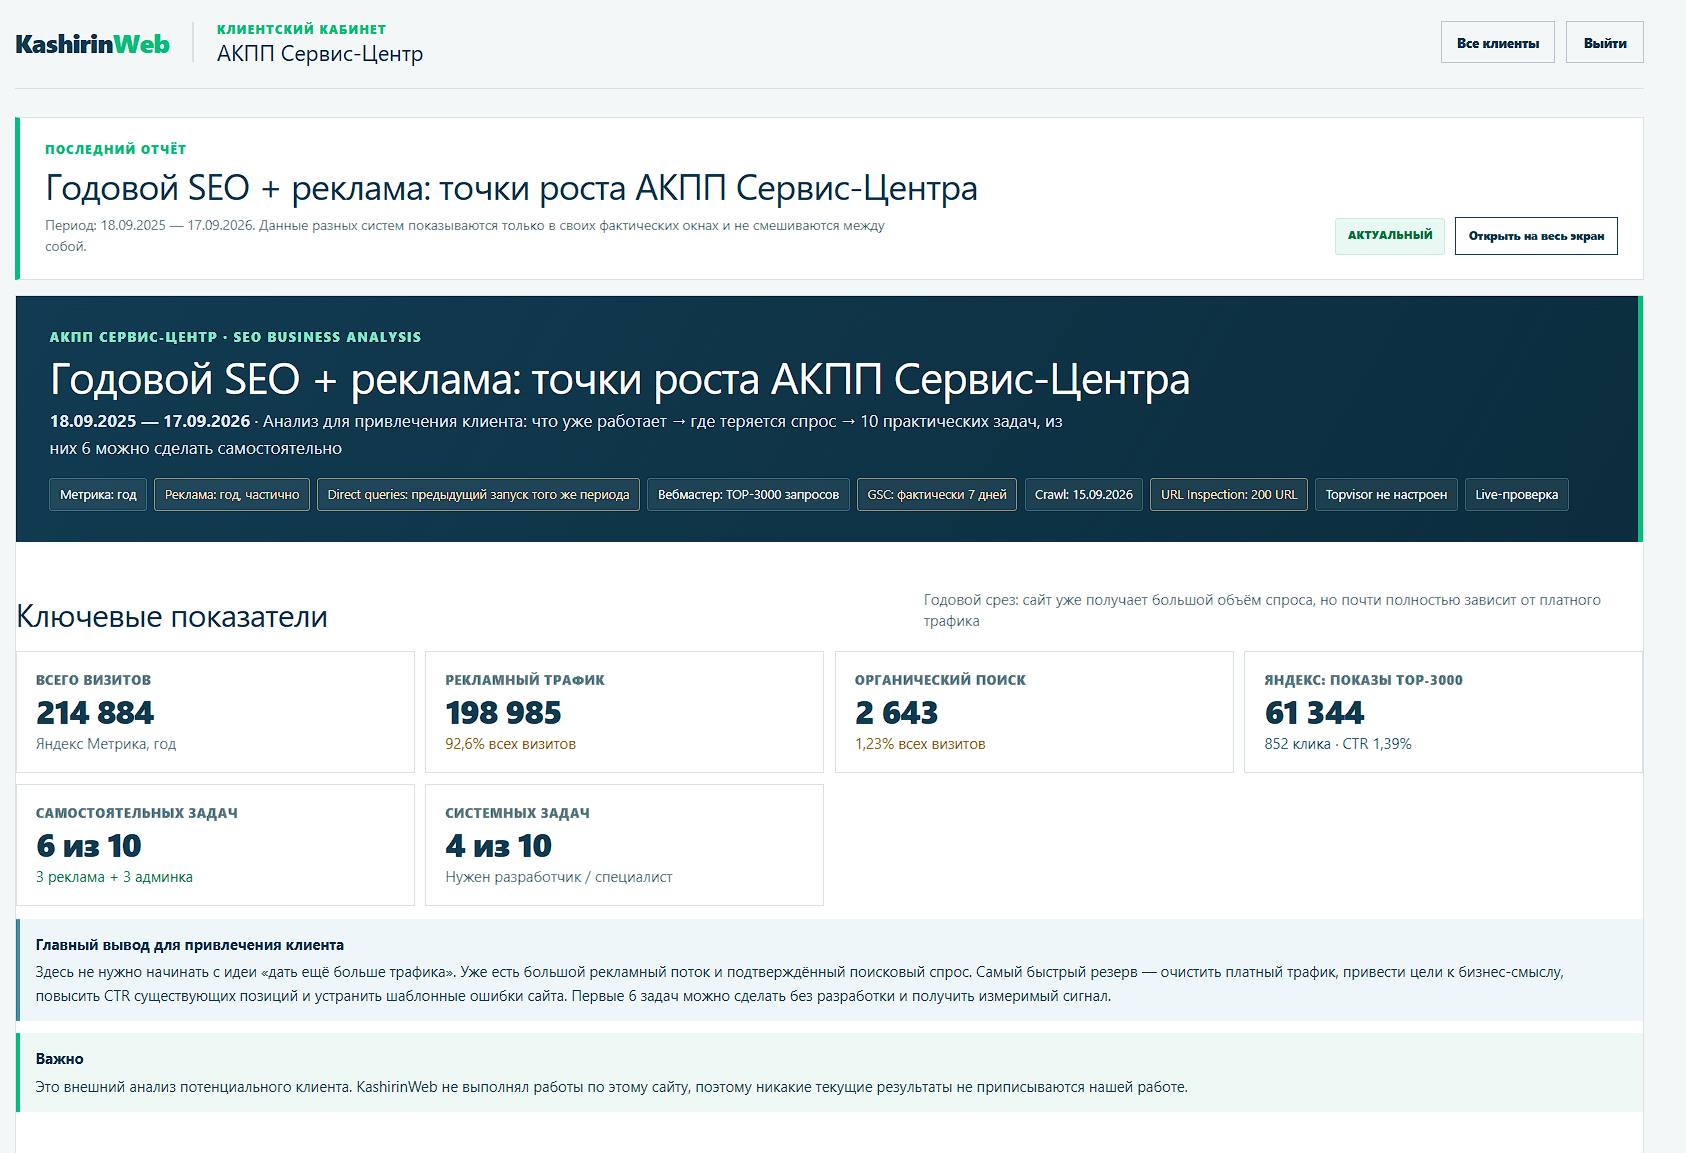Open the Все клиенты page

pos(1497,43)
